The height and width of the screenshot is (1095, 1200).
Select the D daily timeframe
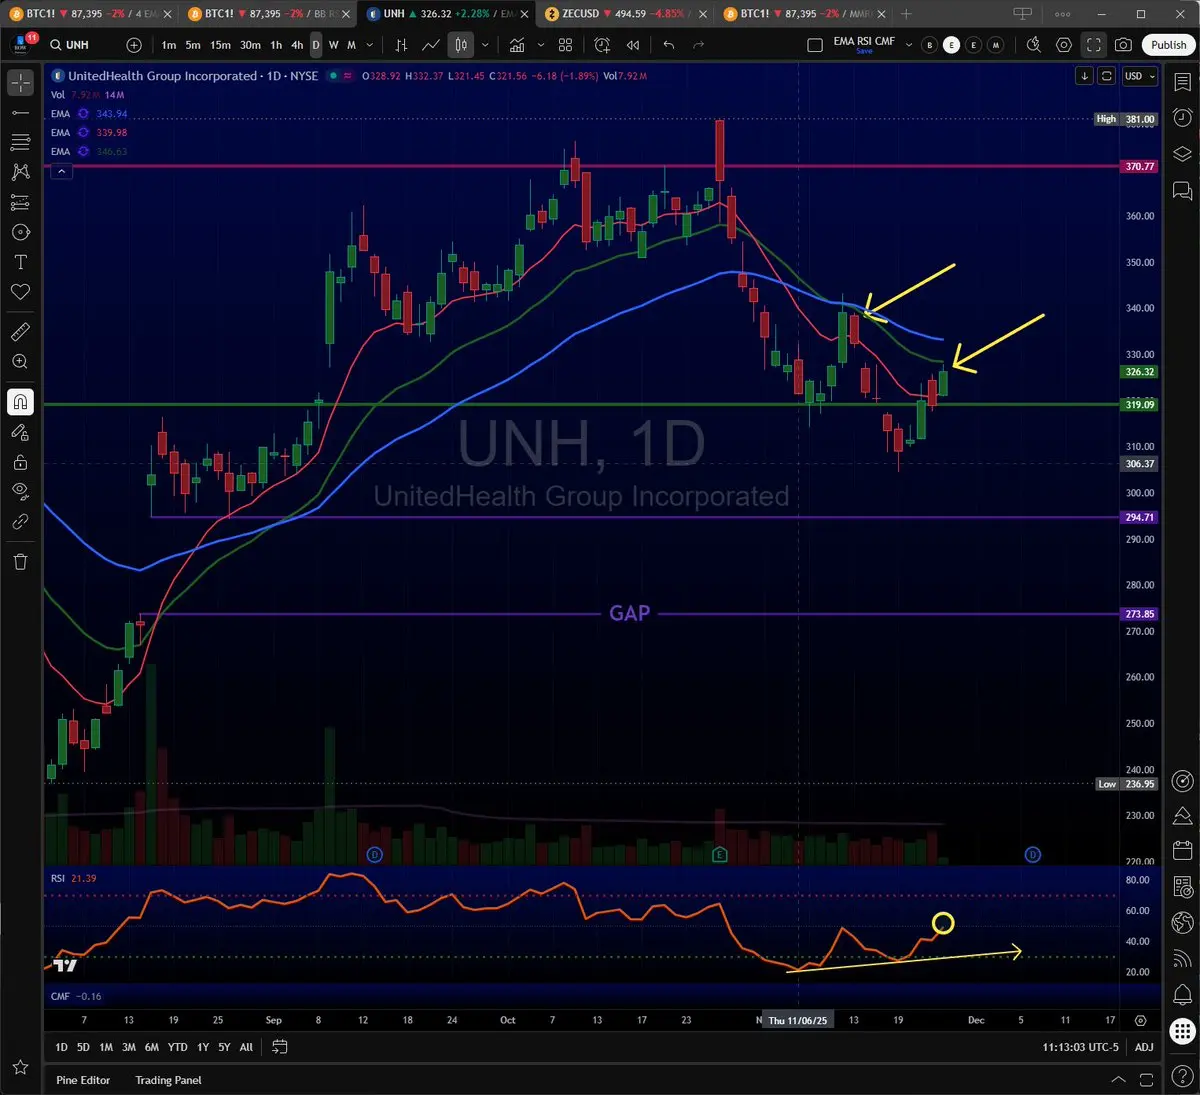coord(316,45)
